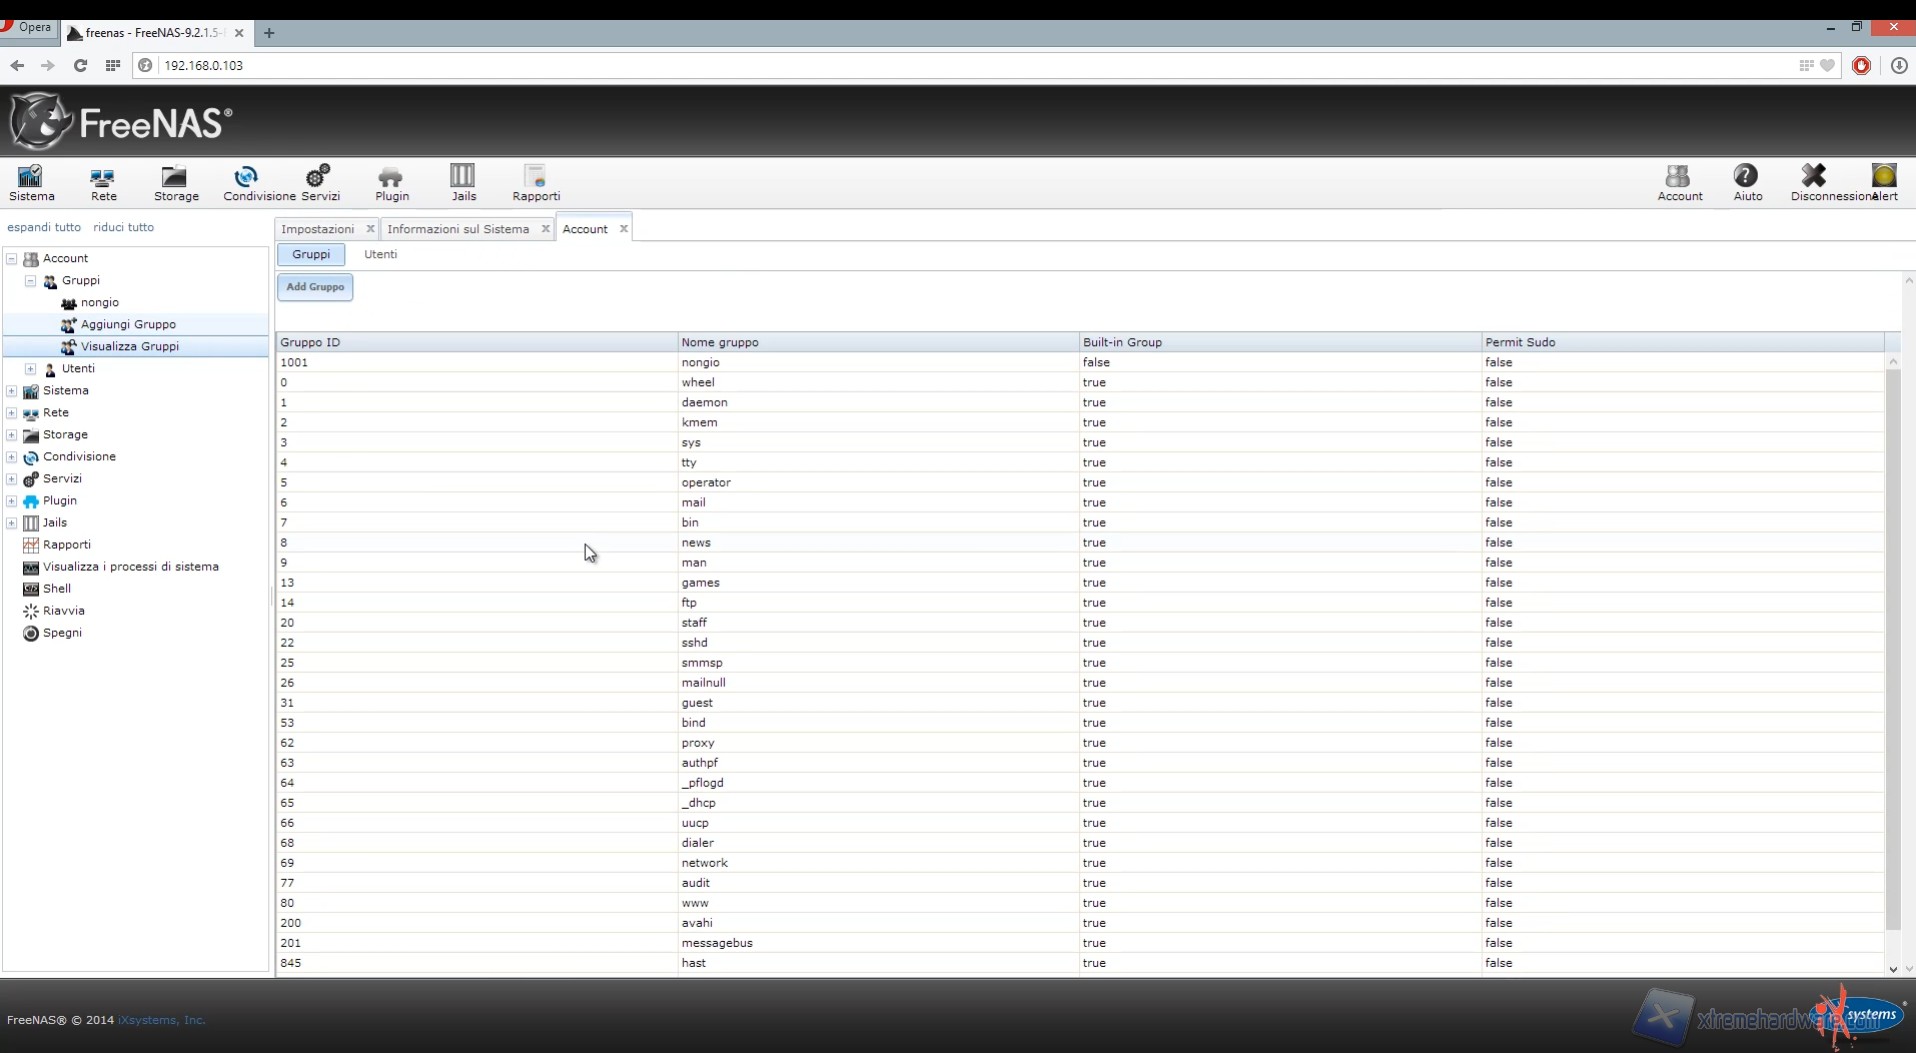Switch to the Utenti sub-tab
Viewport: 1916px width, 1053px height.
coord(380,254)
